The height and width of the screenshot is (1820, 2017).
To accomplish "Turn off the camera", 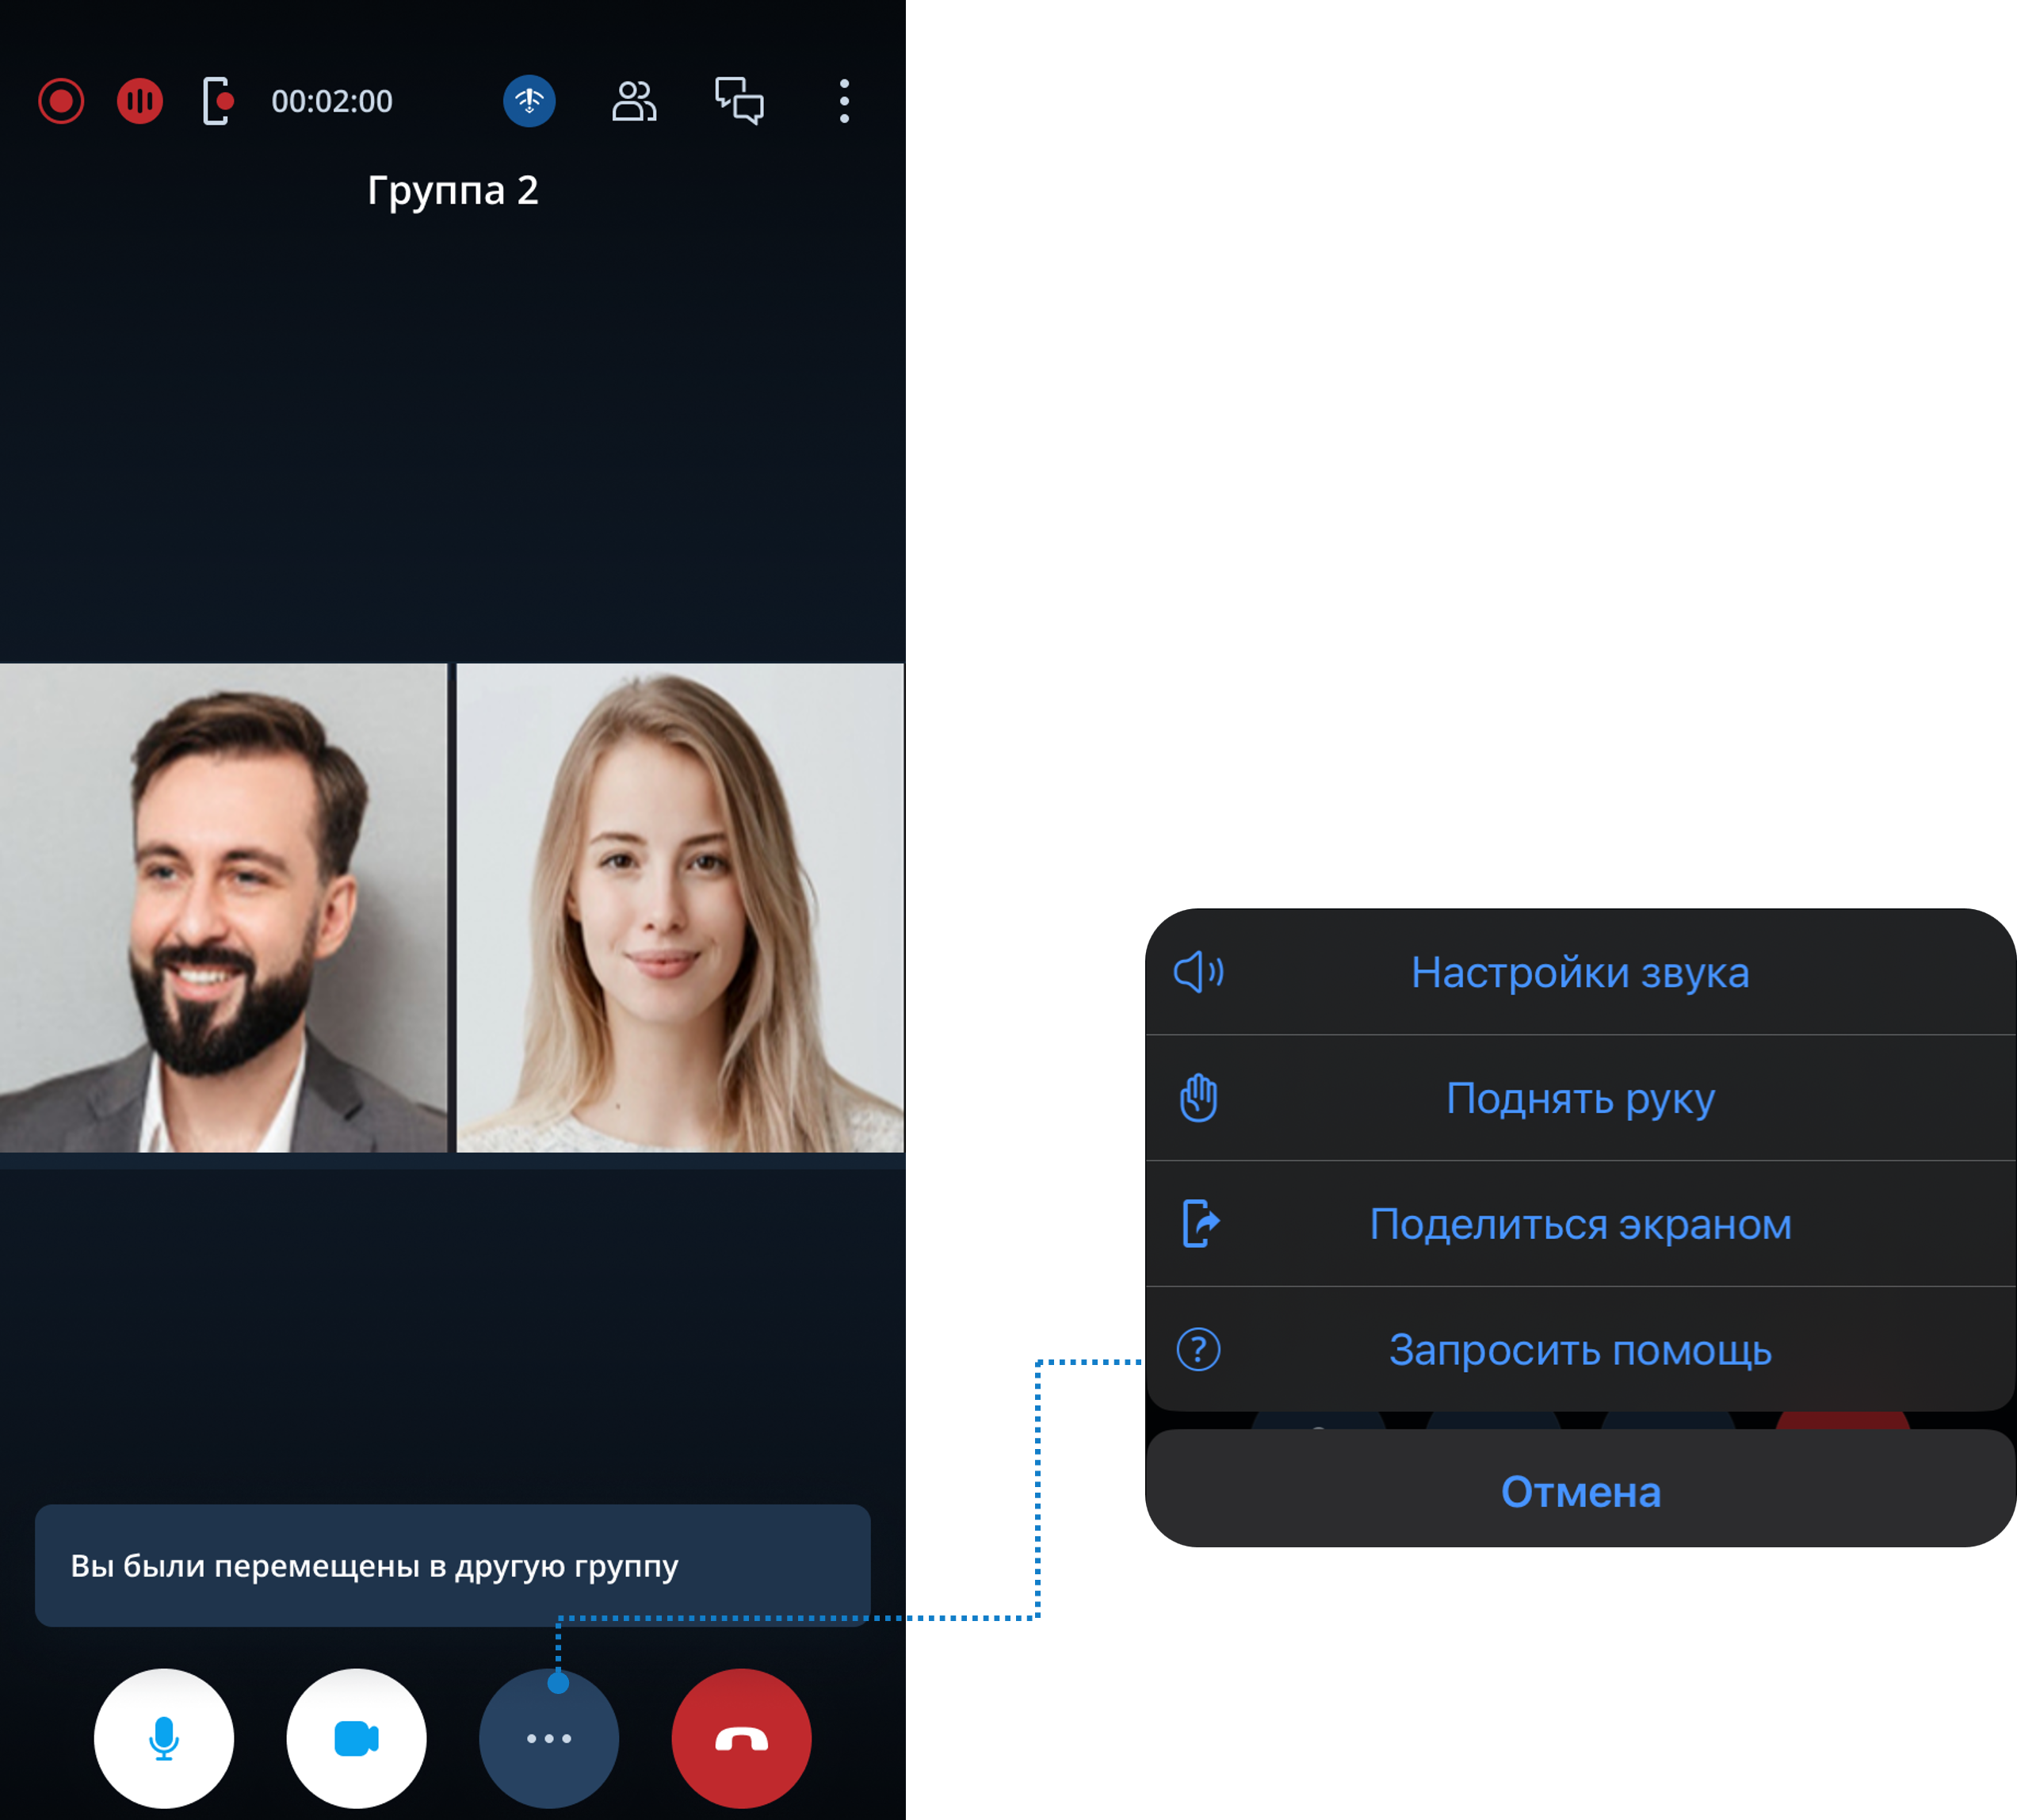I will pyautogui.click(x=356, y=1738).
